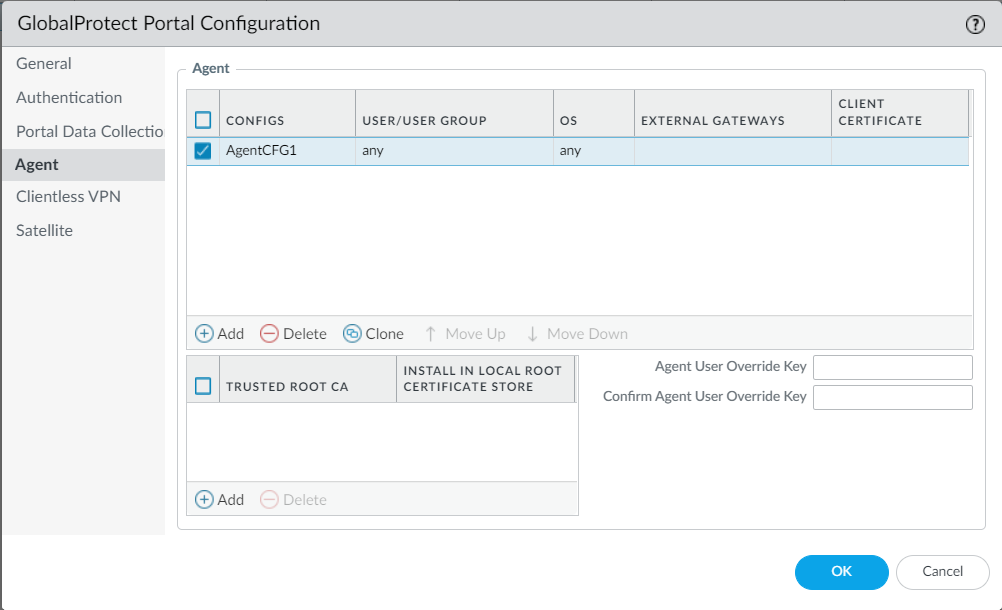
Task: Toggle the select-all configs header checkbox
Action: click(203, 120)
